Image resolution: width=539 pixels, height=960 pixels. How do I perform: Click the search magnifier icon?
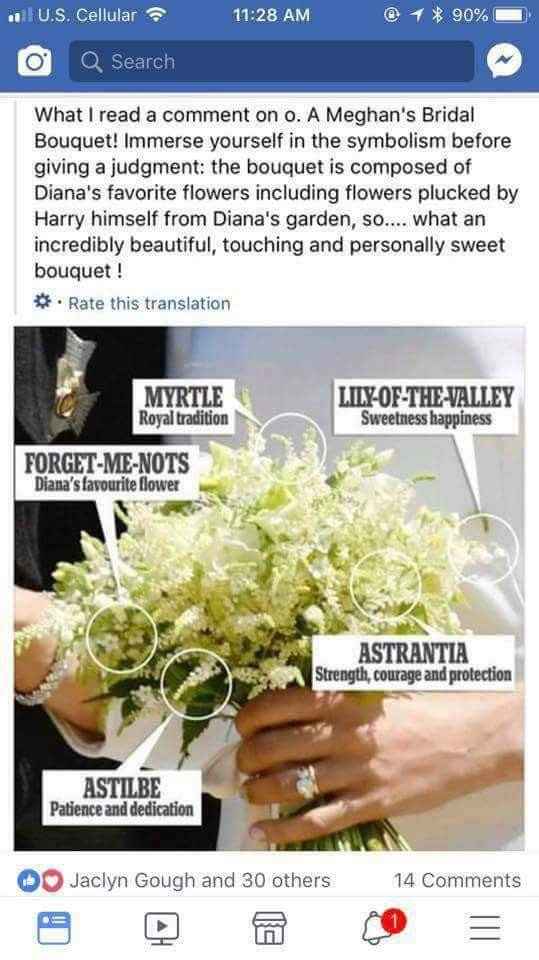tap(92, 62)
